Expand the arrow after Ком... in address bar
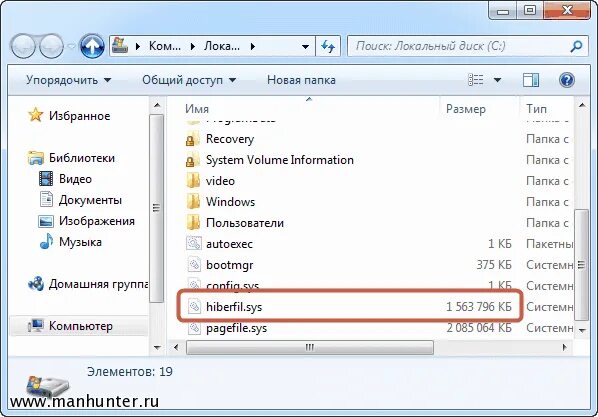The height and width of the screenshot is (417, 598). pyautogui.click(x=192, y=47)
